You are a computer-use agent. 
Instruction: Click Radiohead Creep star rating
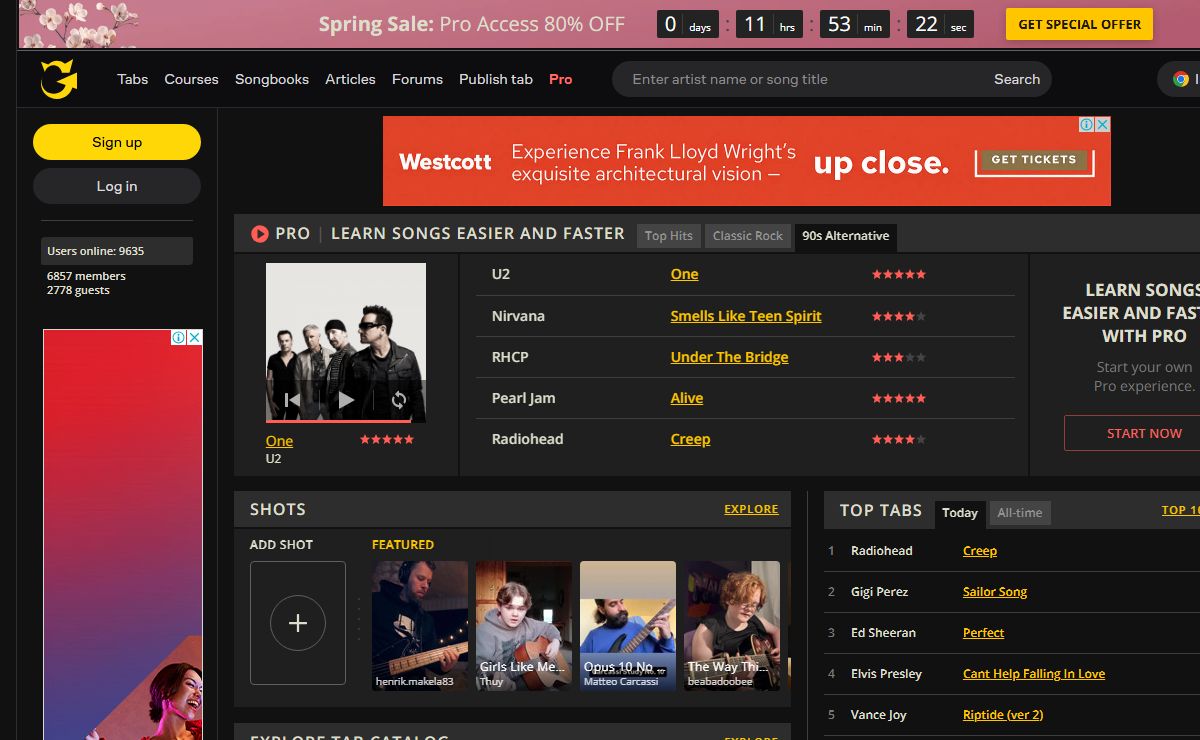(x=899, y=439)
